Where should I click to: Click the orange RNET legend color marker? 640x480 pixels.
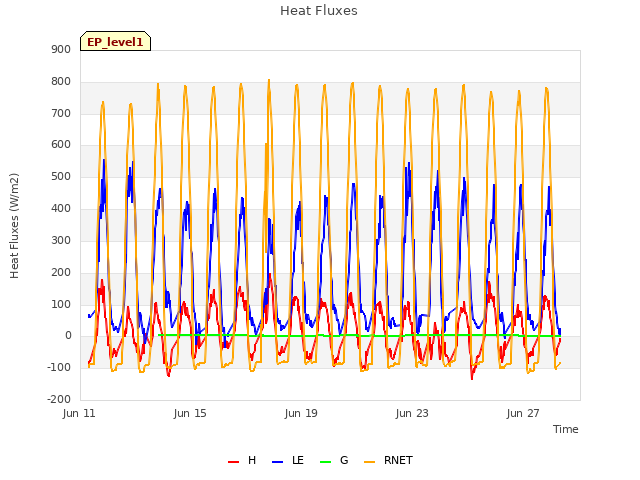tap(369, 462)
